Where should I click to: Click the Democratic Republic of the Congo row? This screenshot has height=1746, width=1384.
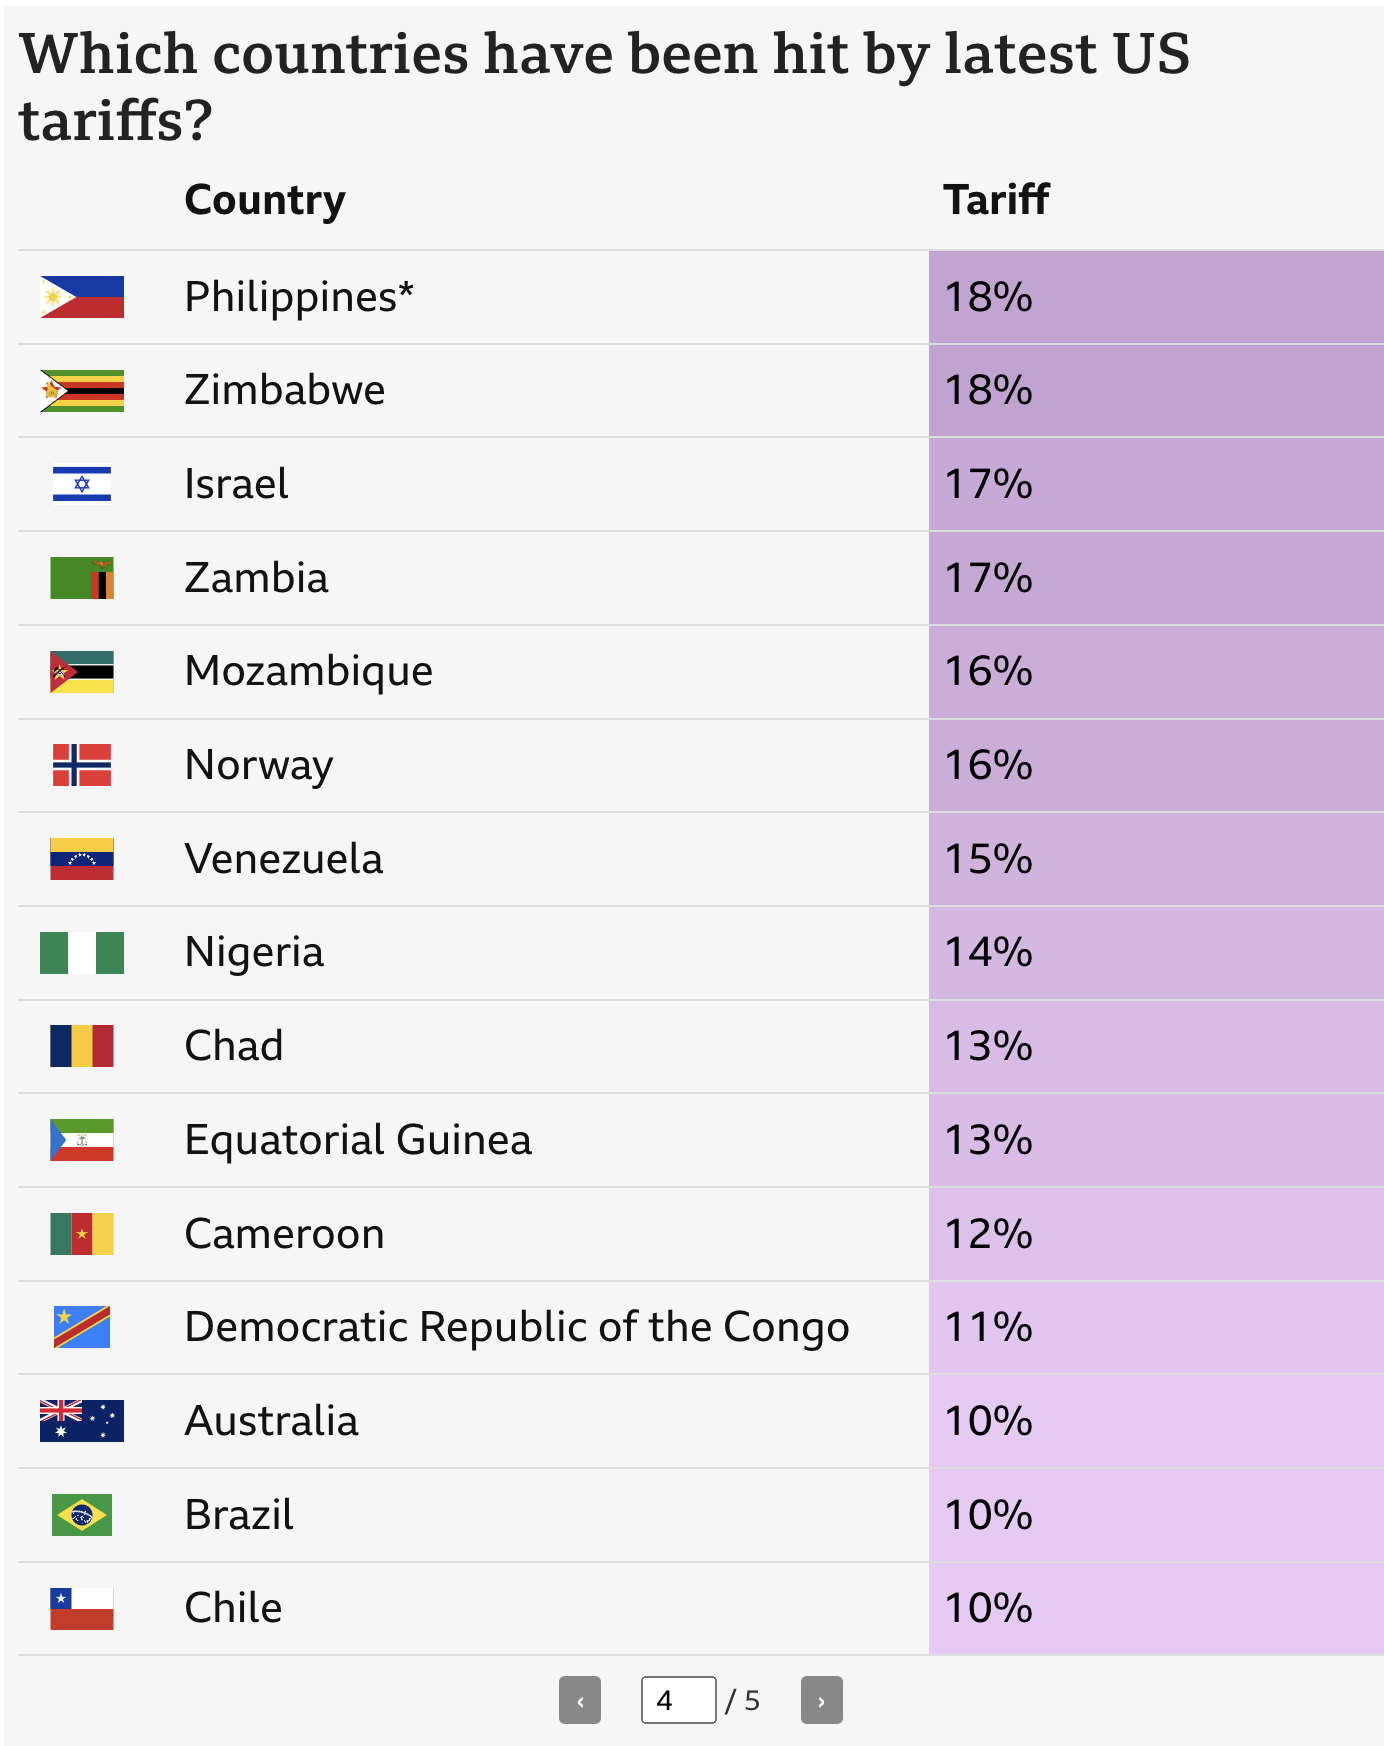516,1327
